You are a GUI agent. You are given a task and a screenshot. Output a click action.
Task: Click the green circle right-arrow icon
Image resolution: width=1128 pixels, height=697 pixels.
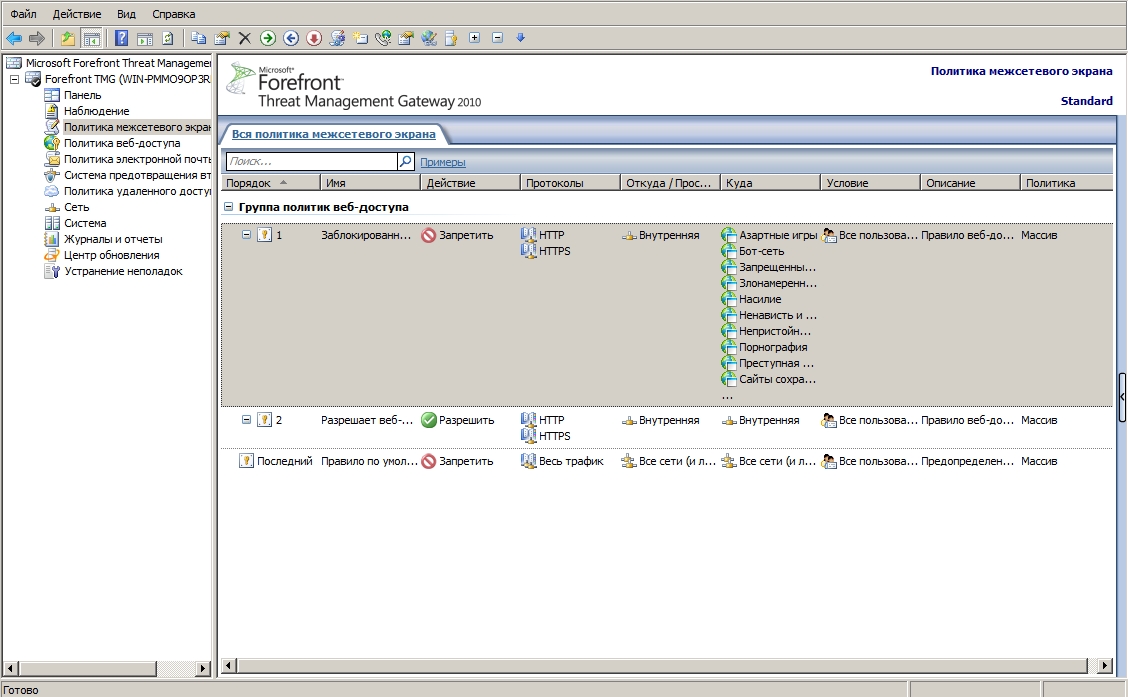[268, 38]
